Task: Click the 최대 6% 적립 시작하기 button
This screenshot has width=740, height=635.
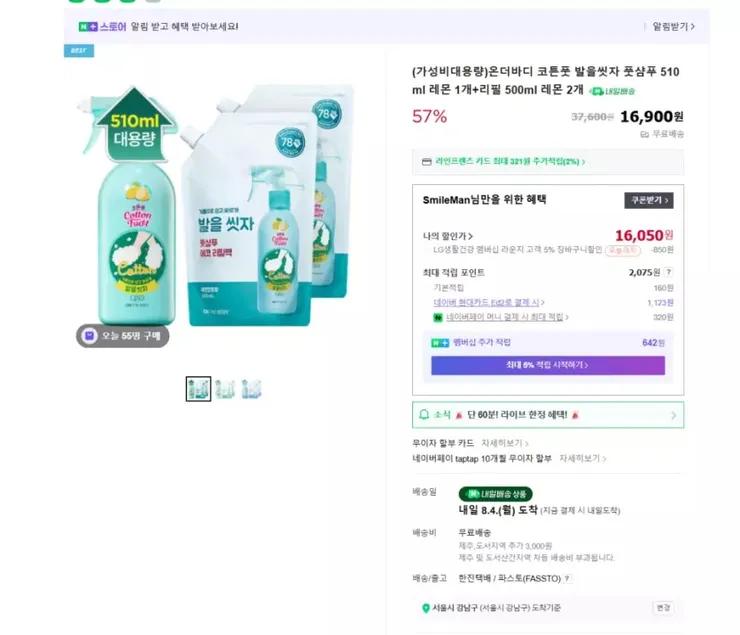Action: point(548,365)
